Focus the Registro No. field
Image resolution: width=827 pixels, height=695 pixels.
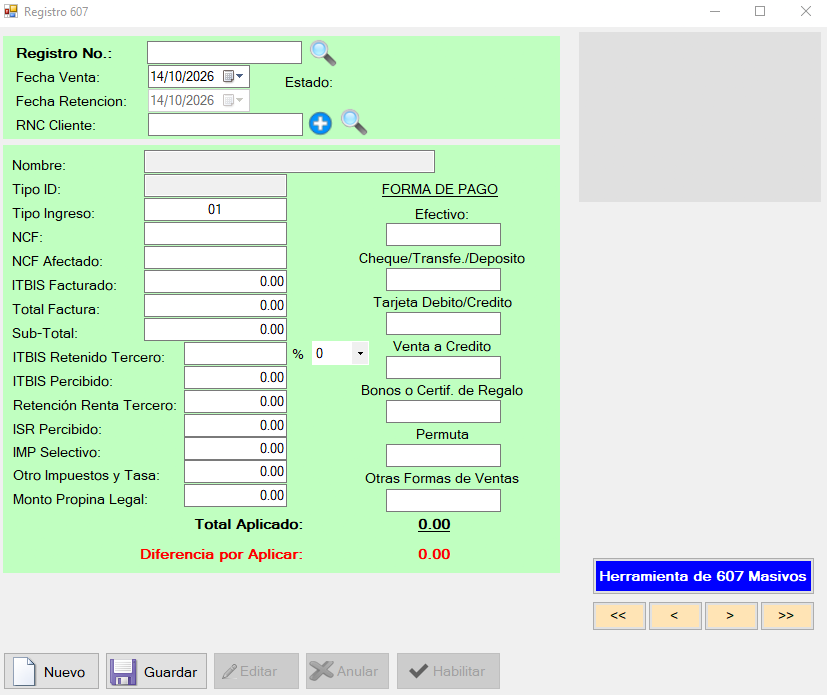point(224,53)
